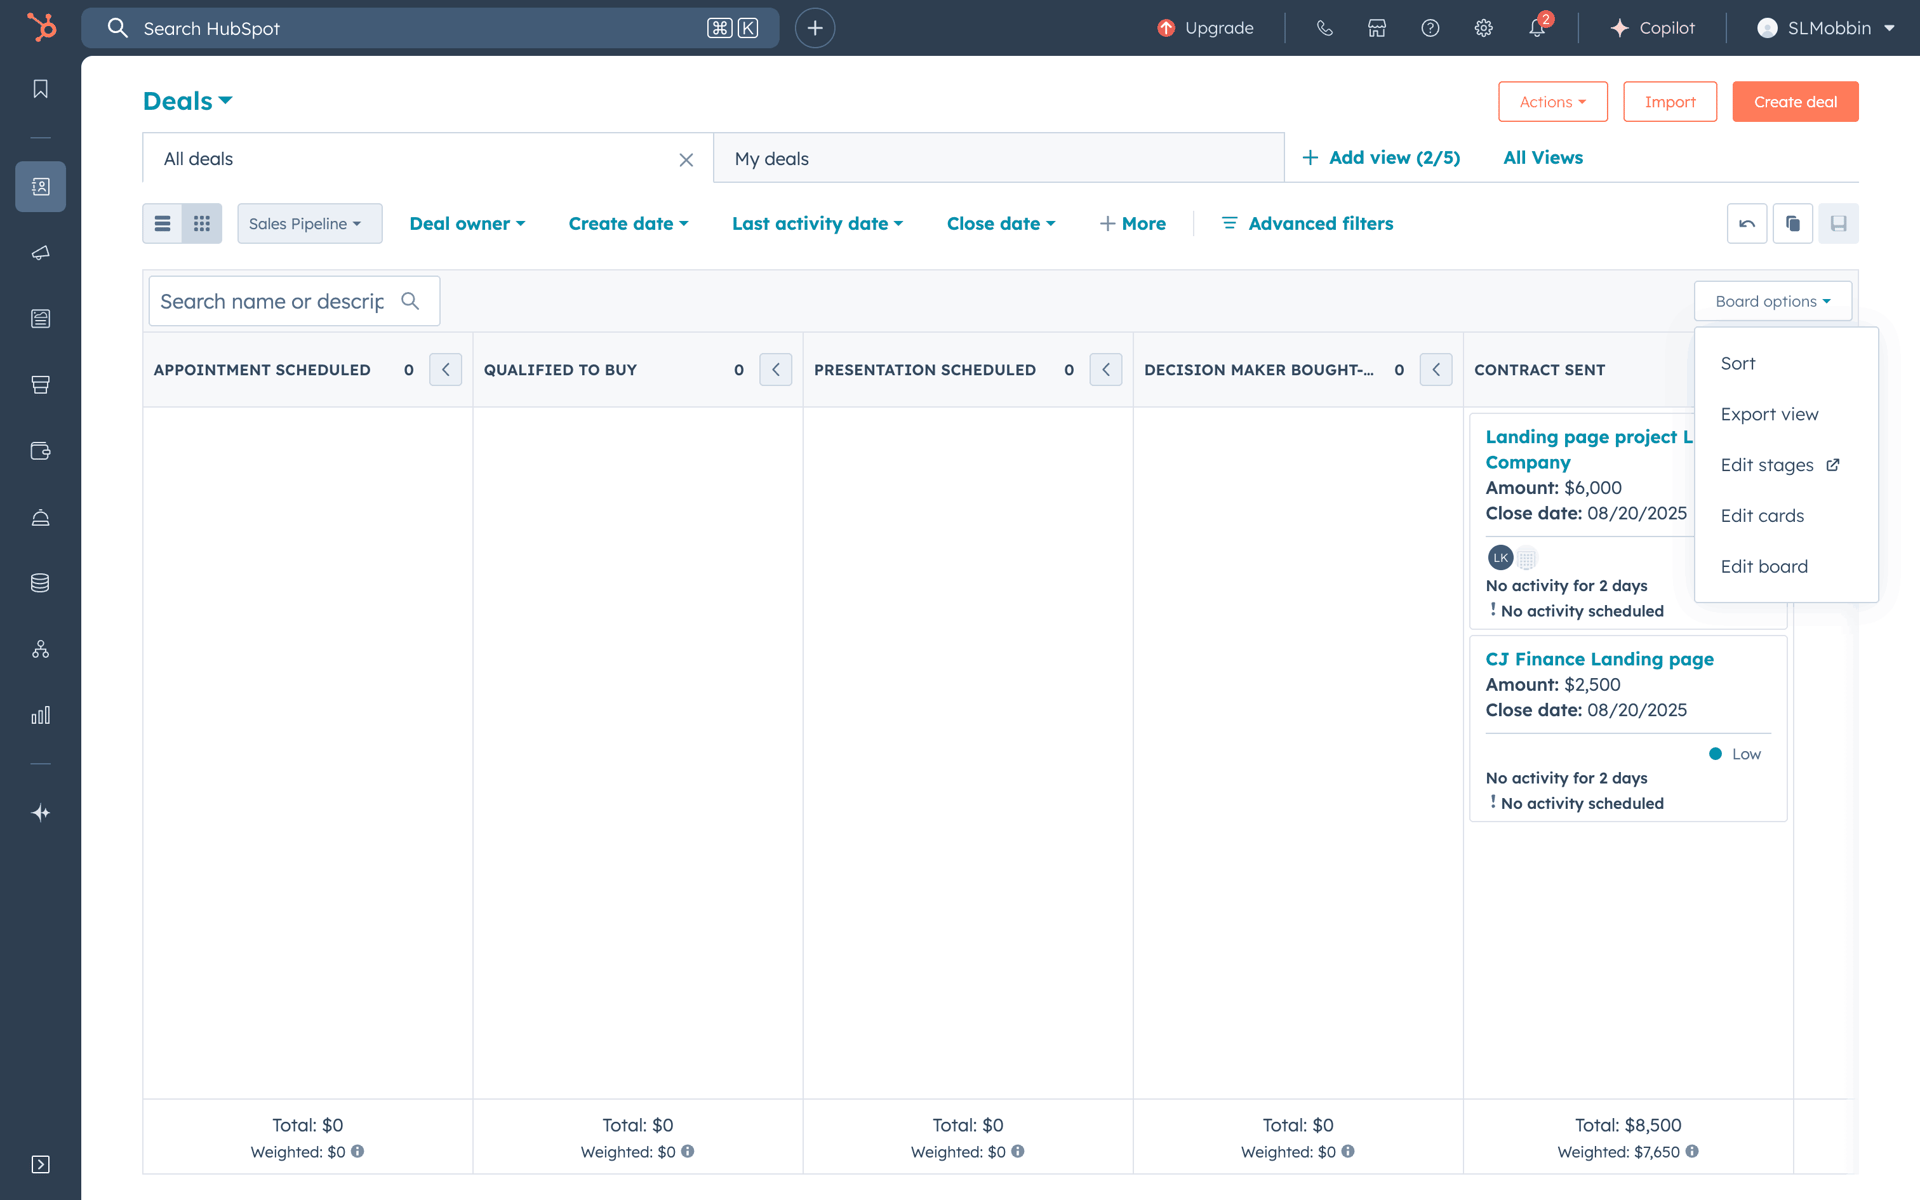The height and width of the screenshot is (1200, 1920).
Task: Open Advanced filters
Action: click(x=1307, y=224)
